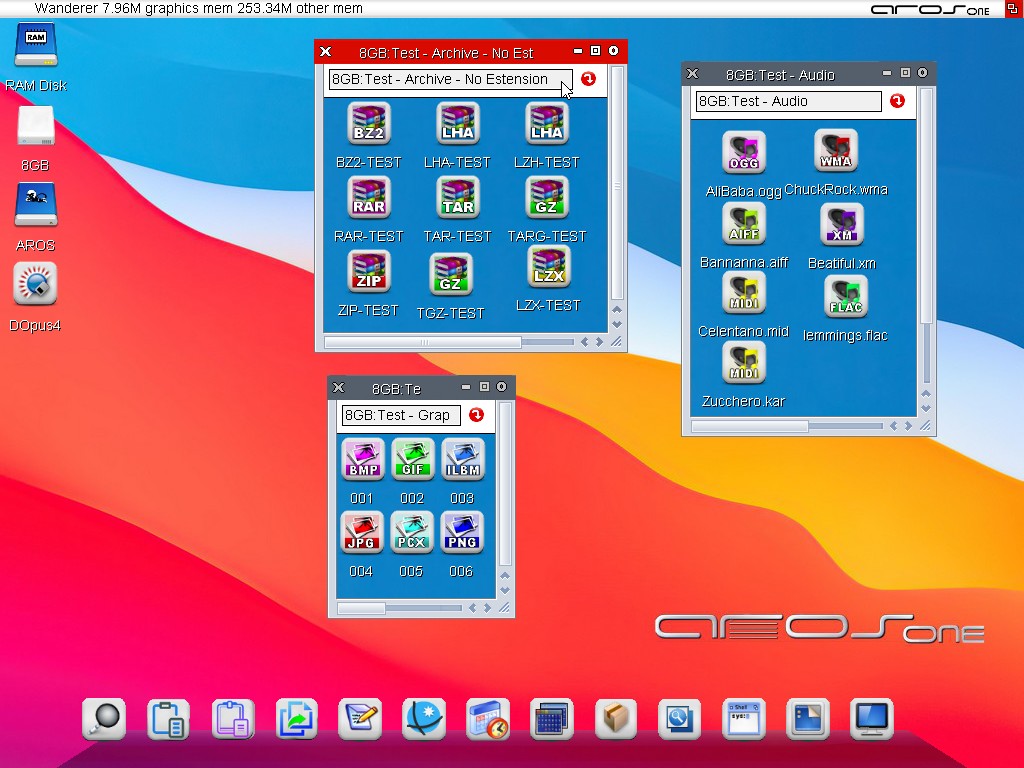Open the BZ2-TEST archive file
This screenshot has width=1024, height=768.
tap(368, 124)
